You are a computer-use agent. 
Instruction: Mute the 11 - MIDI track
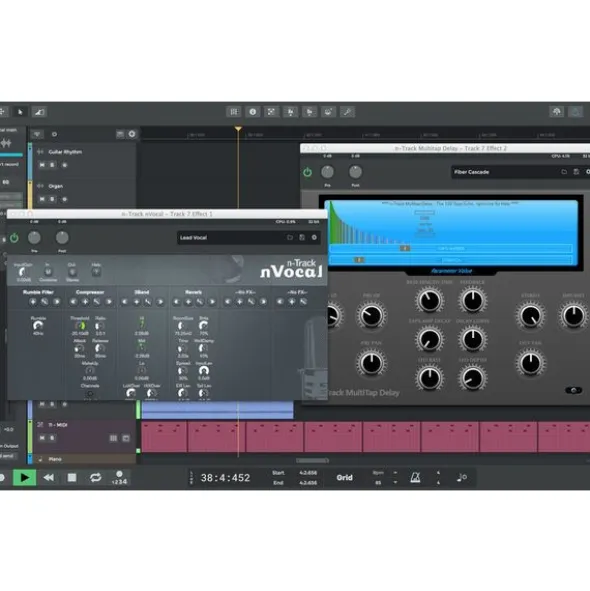pyautogui.click(x=42, y=438)
